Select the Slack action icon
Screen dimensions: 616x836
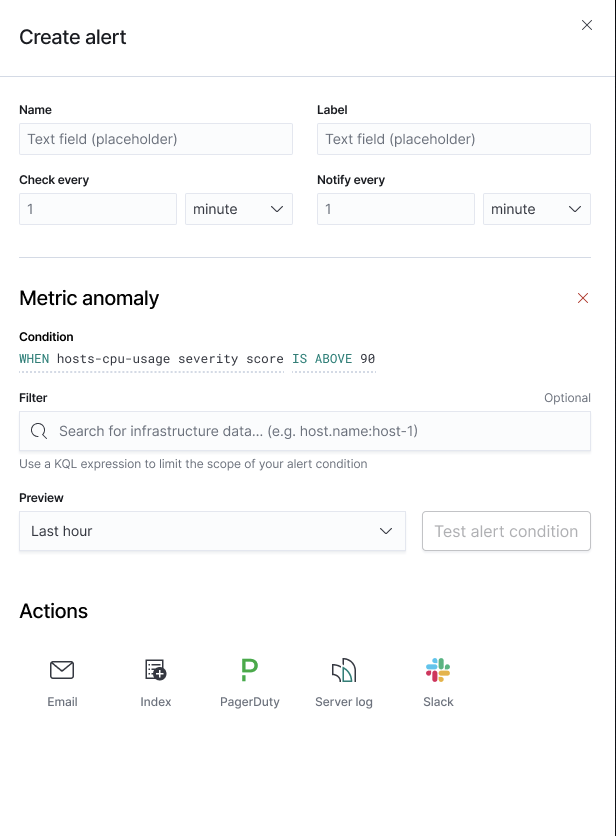438,670
